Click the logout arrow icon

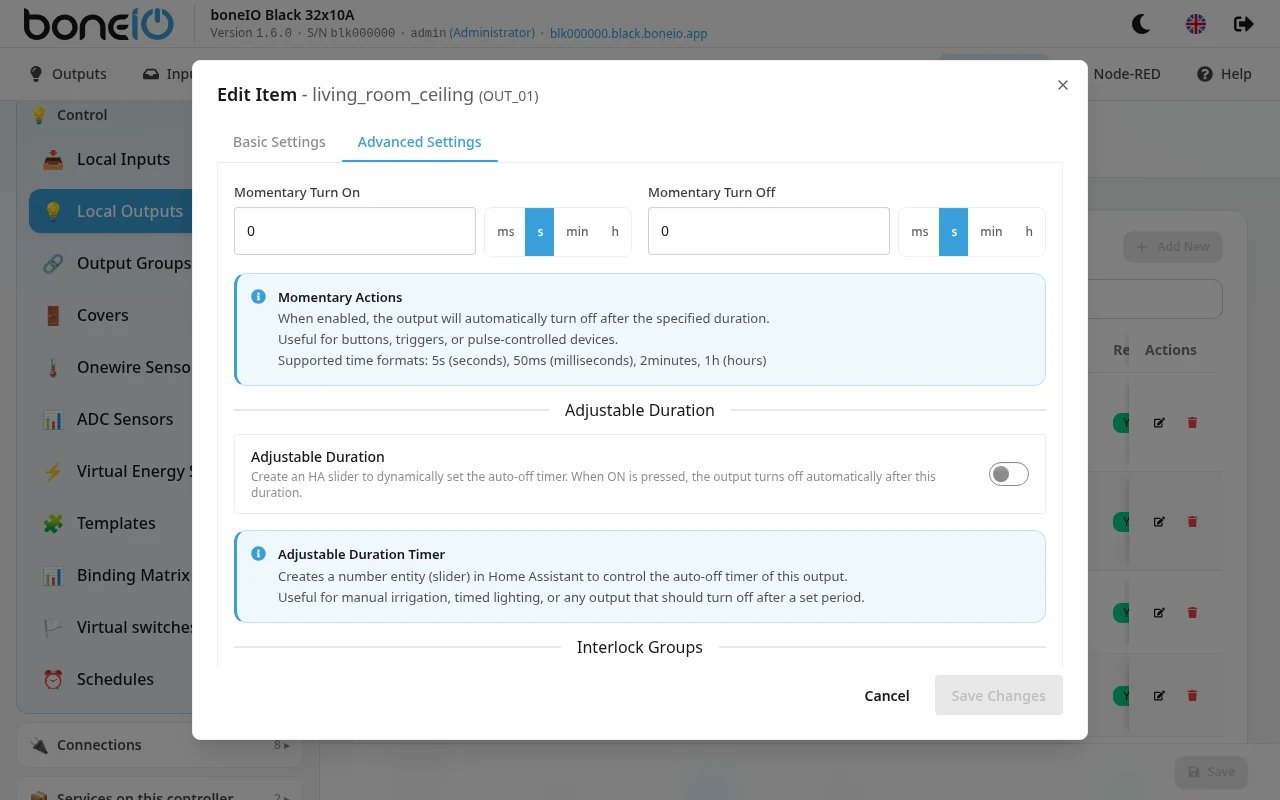[x=1244, y=24]
